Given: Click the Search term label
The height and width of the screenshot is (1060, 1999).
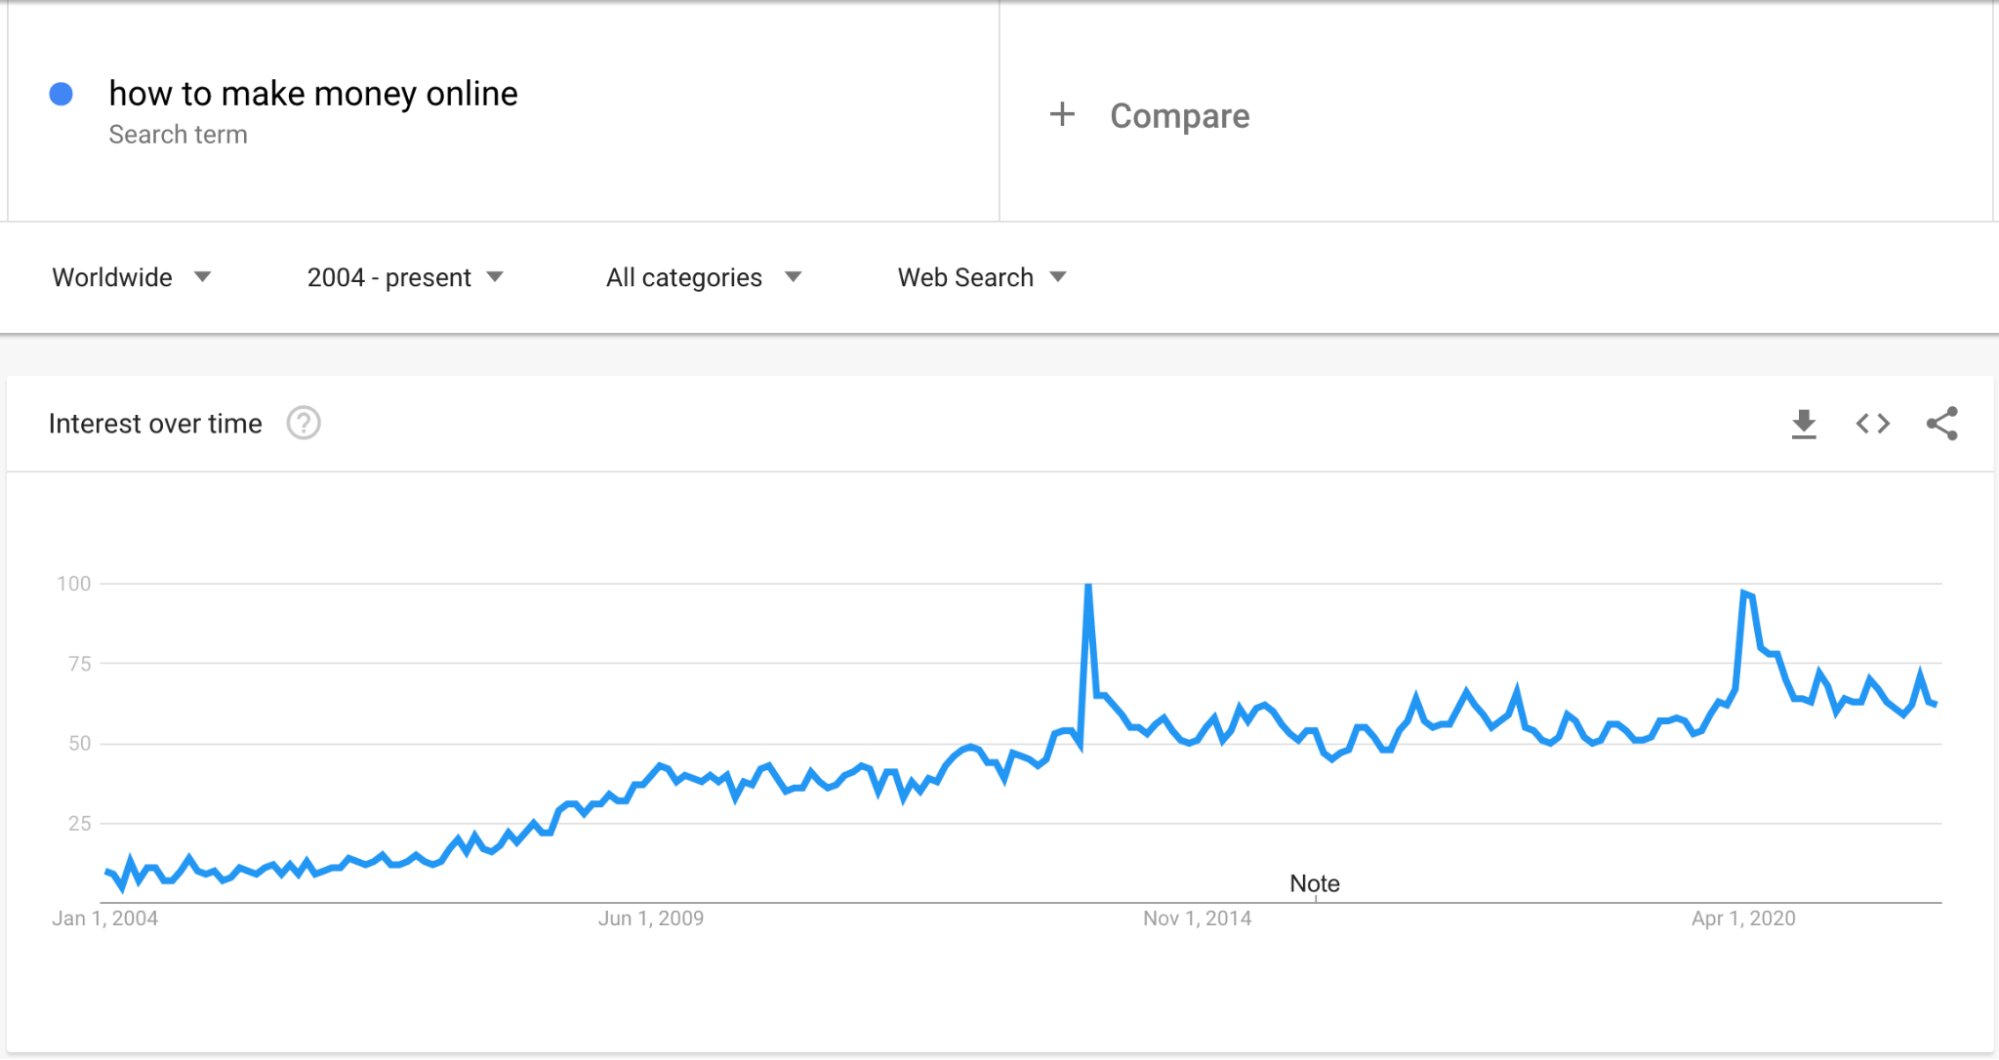Looking at the screenshot, I should pyautogui.click(x=178, y=134).
